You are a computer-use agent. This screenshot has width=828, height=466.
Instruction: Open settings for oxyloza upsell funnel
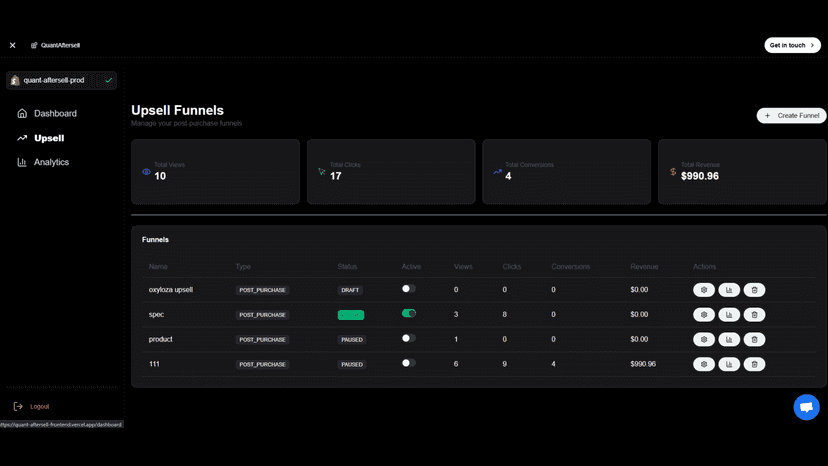pos(704,290)
